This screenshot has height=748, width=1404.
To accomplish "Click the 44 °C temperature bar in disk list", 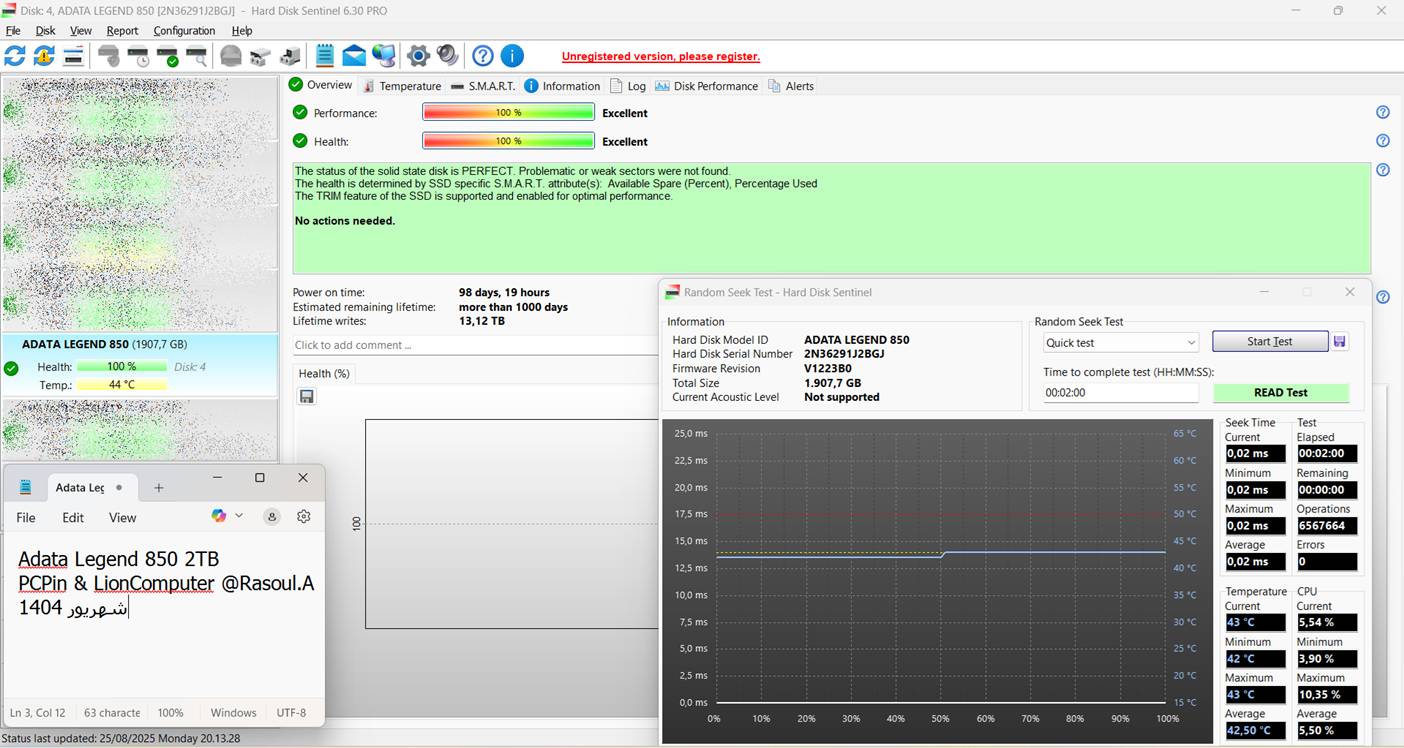I will pyautogui.click(x=122, y=385).
